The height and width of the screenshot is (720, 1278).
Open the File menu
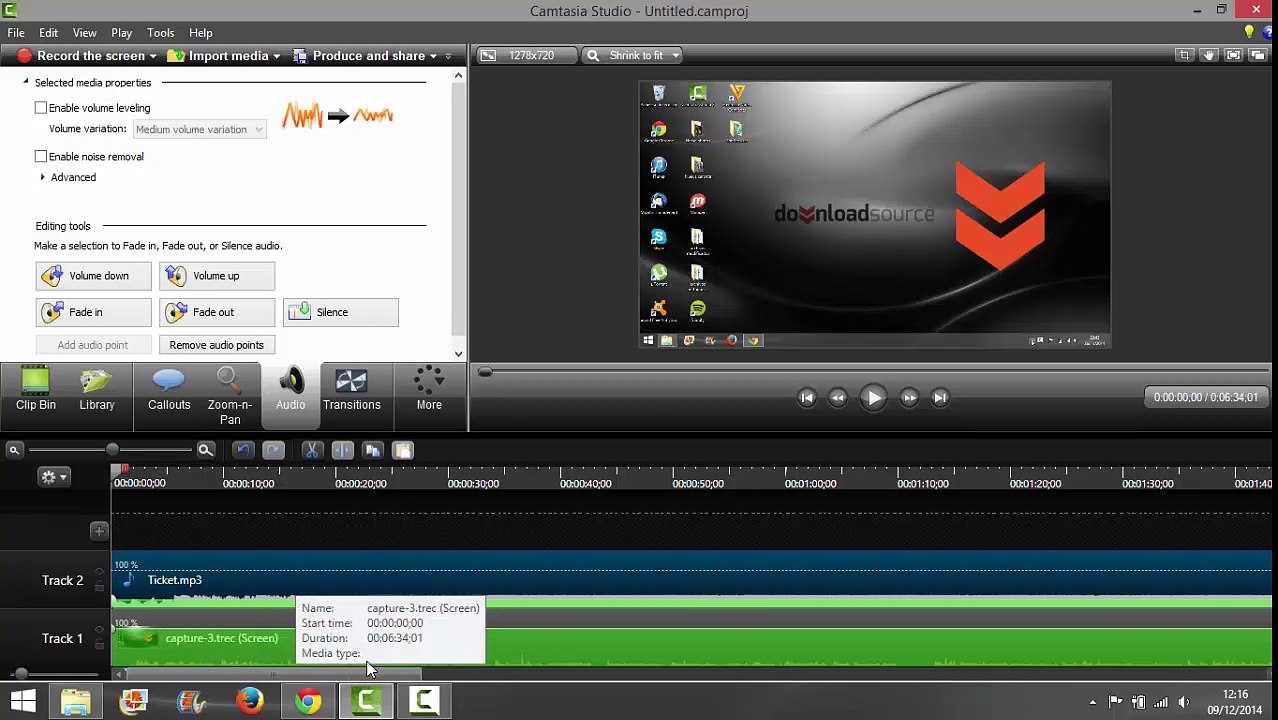(x=16, y=33)
